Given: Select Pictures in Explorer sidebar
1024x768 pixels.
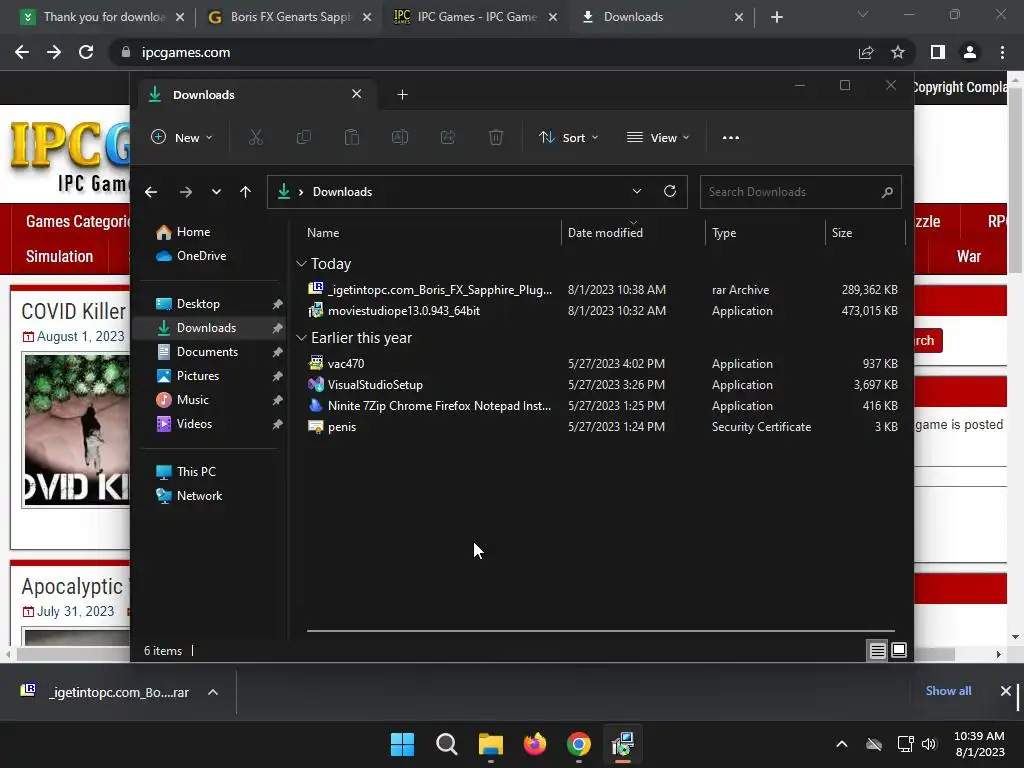Looking at the screenshot, I should [x=197, y=376].
